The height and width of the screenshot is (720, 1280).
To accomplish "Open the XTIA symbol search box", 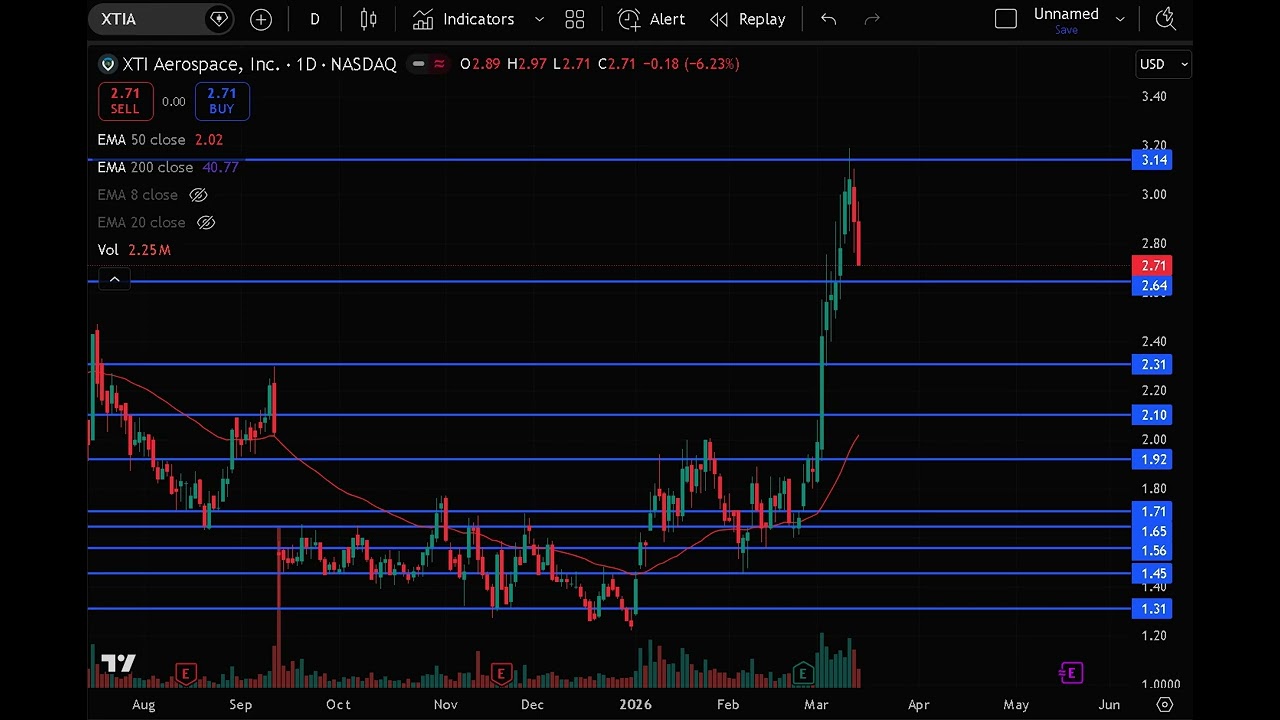I will pyautogui.click(x=160, y=19).
